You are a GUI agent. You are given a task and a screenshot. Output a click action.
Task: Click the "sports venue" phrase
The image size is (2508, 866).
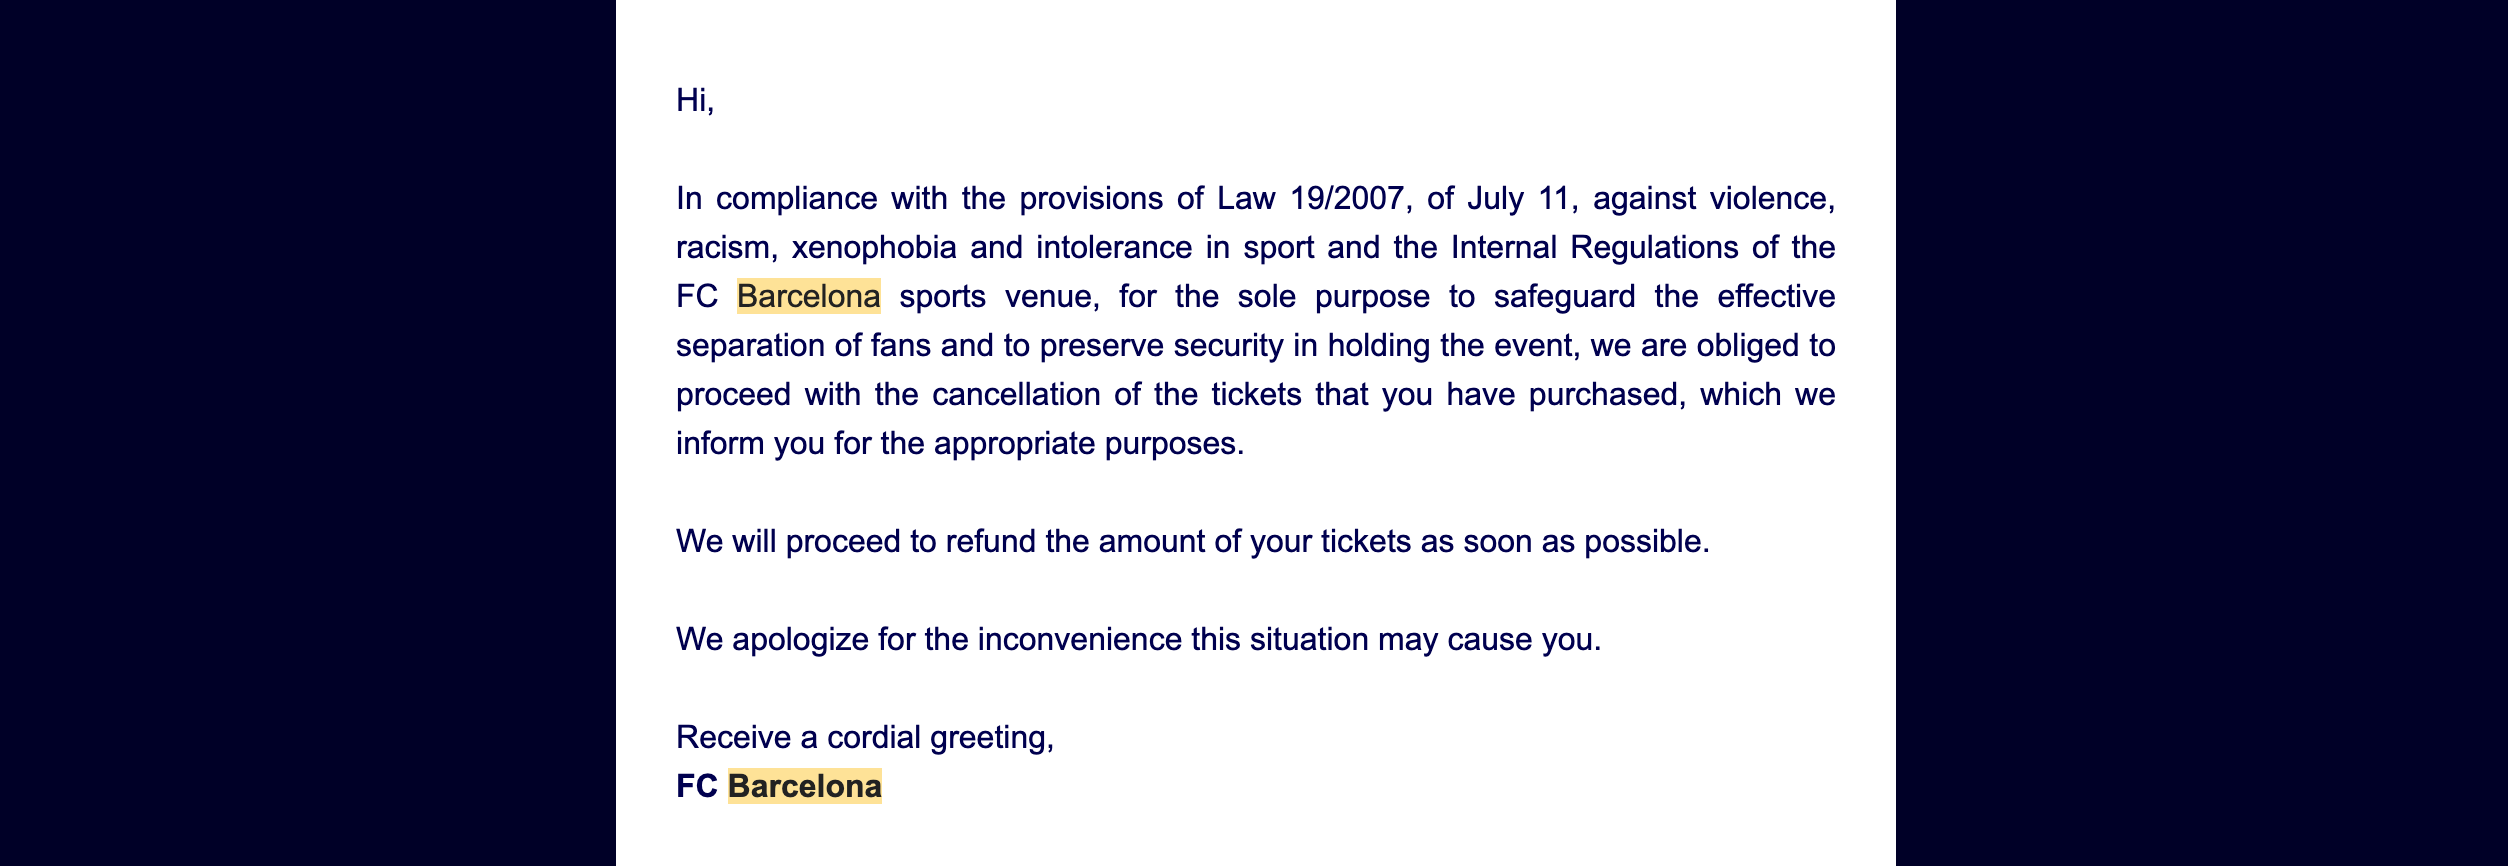[998, 297]
